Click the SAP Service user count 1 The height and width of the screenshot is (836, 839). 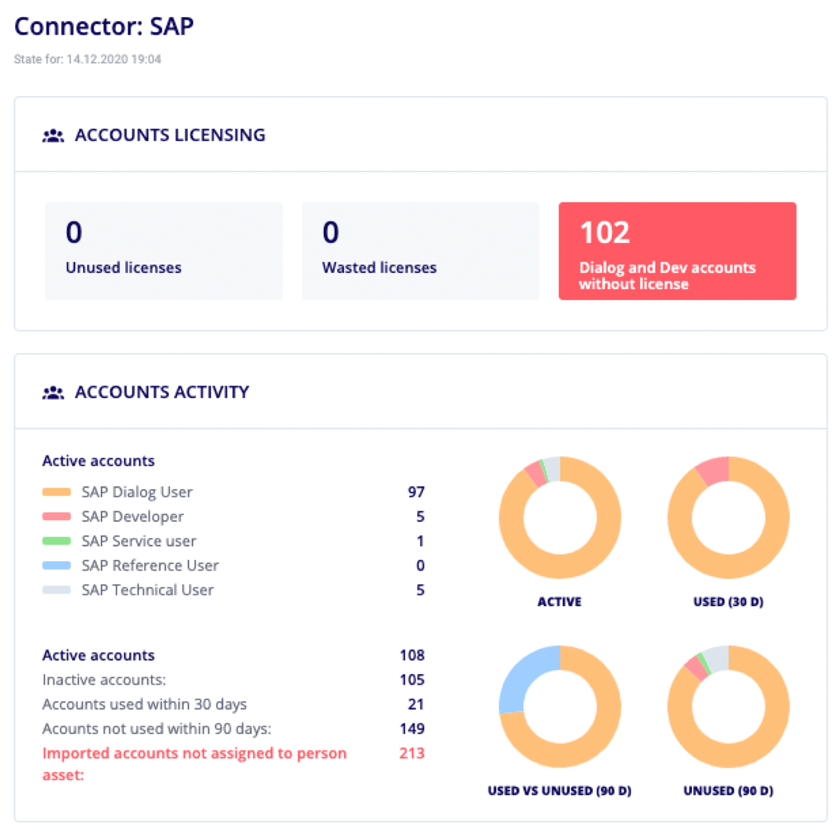click(420, 541)
